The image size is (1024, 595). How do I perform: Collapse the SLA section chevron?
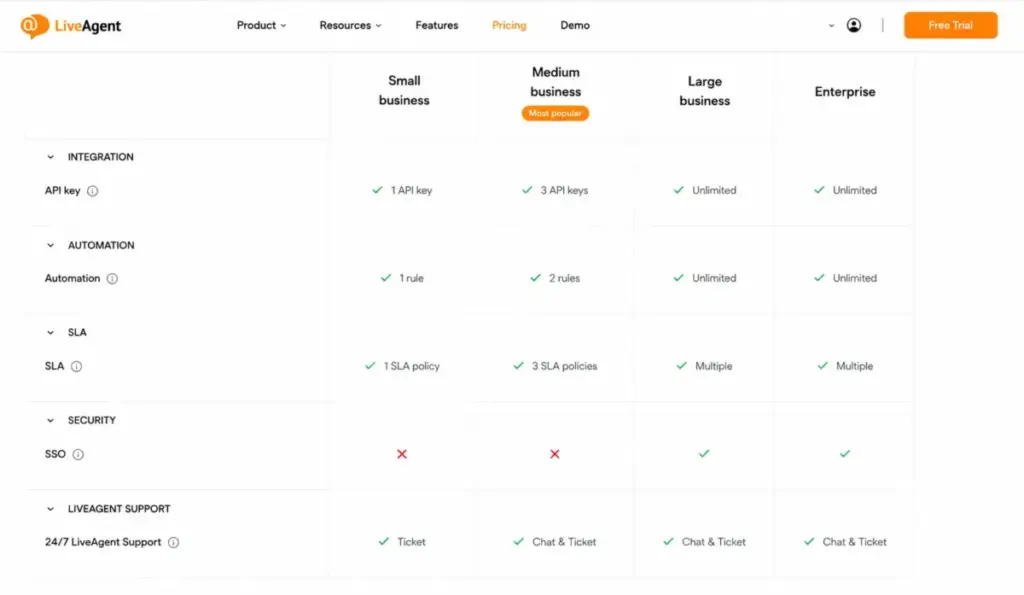coord(50,333)
